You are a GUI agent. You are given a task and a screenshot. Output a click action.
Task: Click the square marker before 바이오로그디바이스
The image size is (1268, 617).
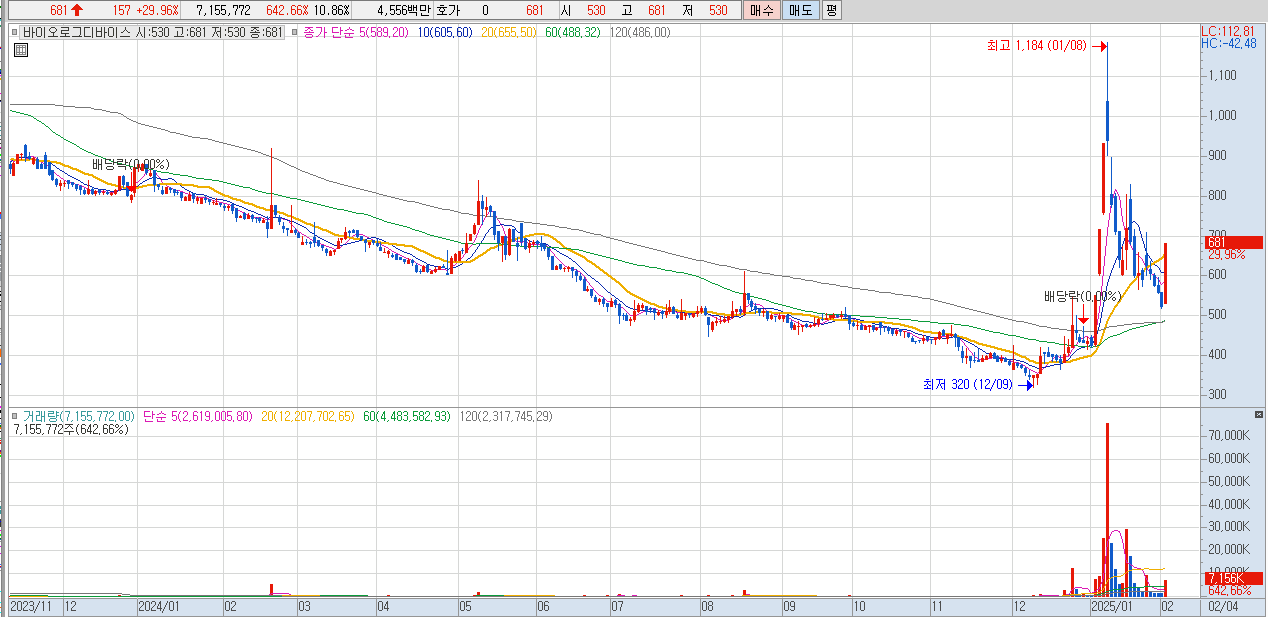click(15, 32)
